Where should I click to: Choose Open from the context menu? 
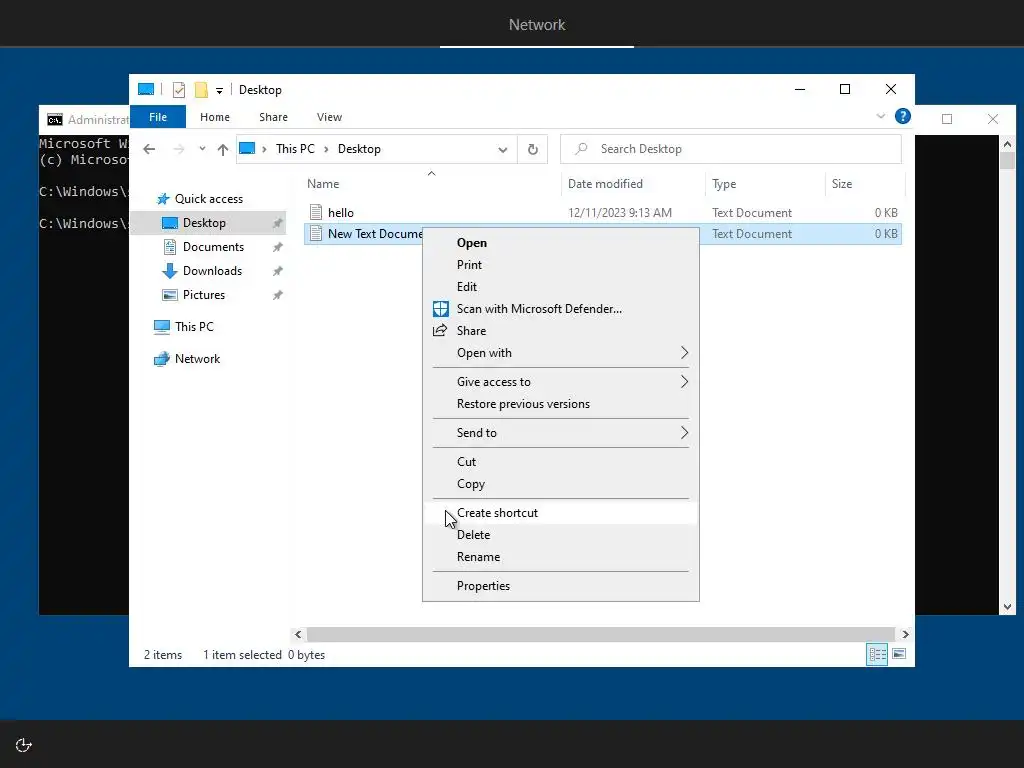pos(561,242)
